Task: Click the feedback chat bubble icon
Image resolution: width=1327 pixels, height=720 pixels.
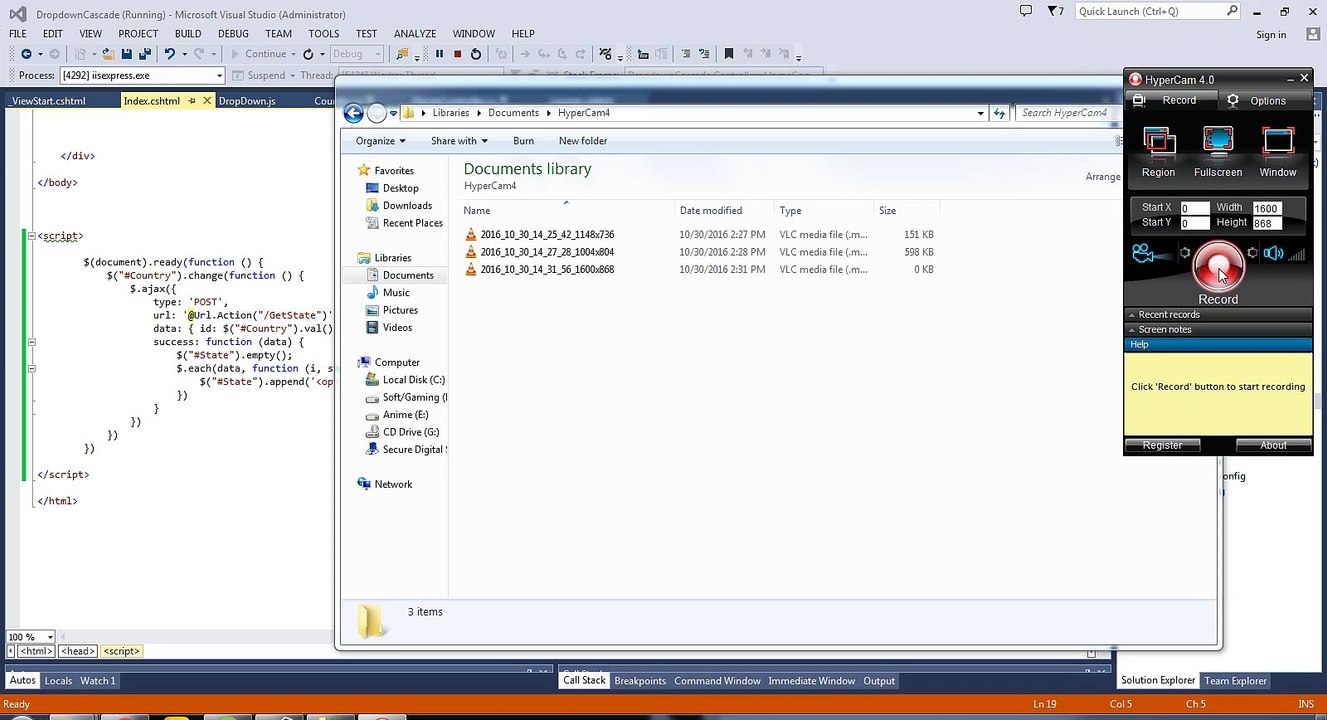Action: click(x=1025, y=11)
